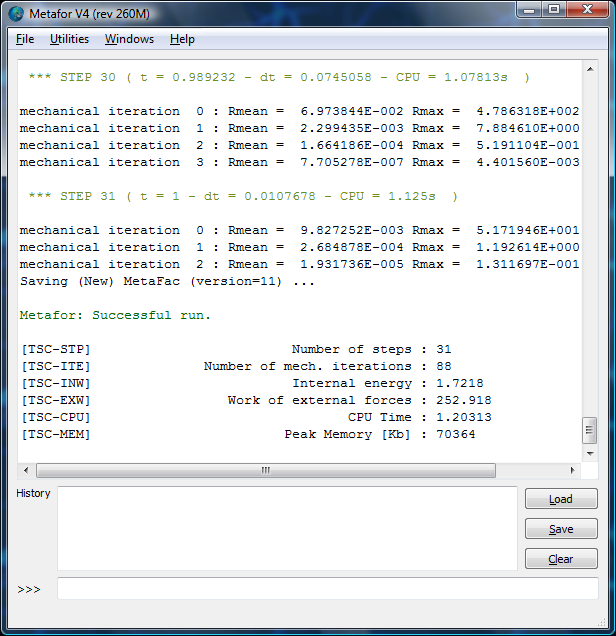Open the Windows menu
The width and height of the screenshot is (616, 636).
[129, 39]
